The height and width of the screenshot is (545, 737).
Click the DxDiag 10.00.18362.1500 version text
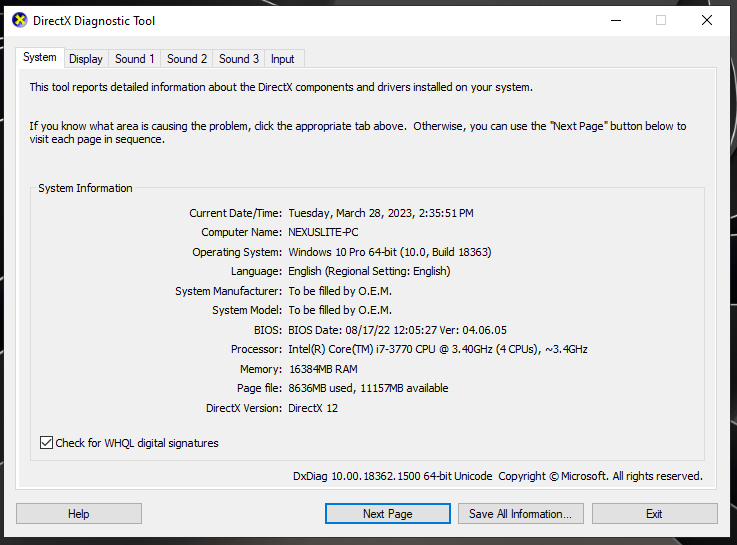point(392,476)
